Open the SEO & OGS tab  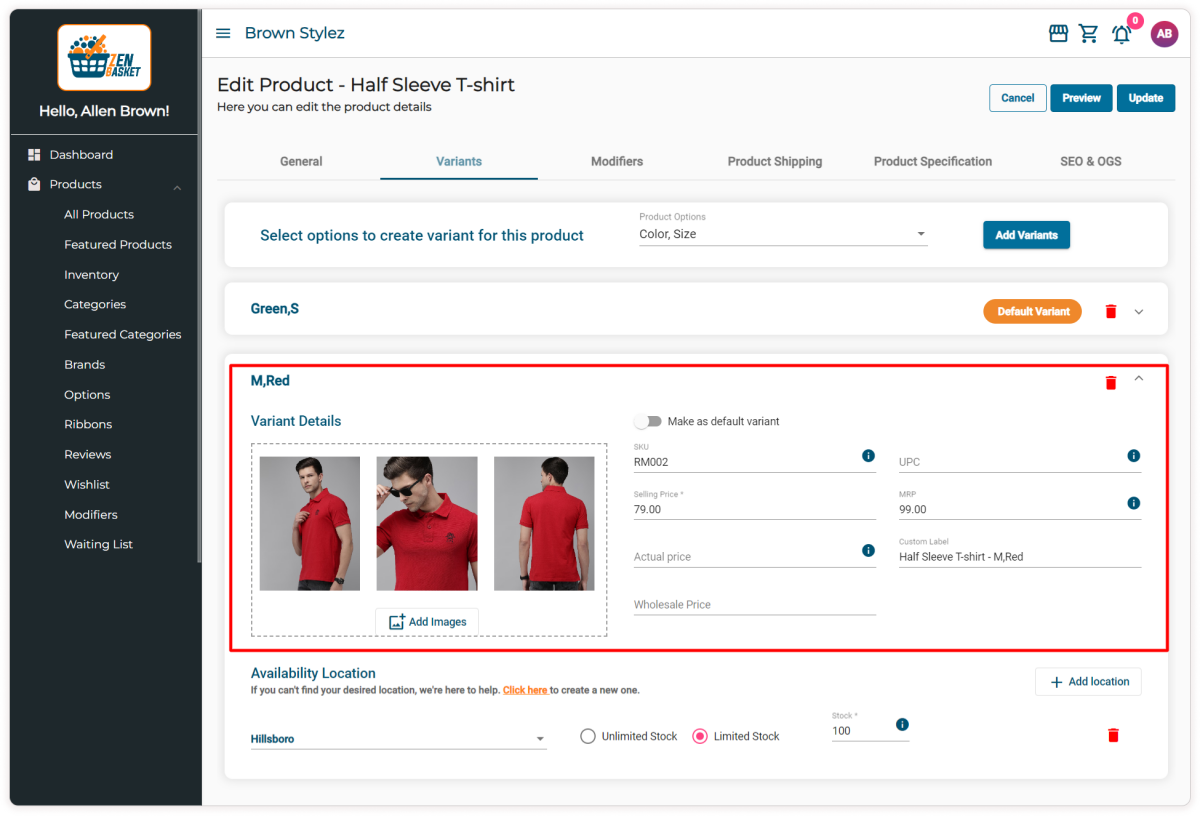point(1090,161)
